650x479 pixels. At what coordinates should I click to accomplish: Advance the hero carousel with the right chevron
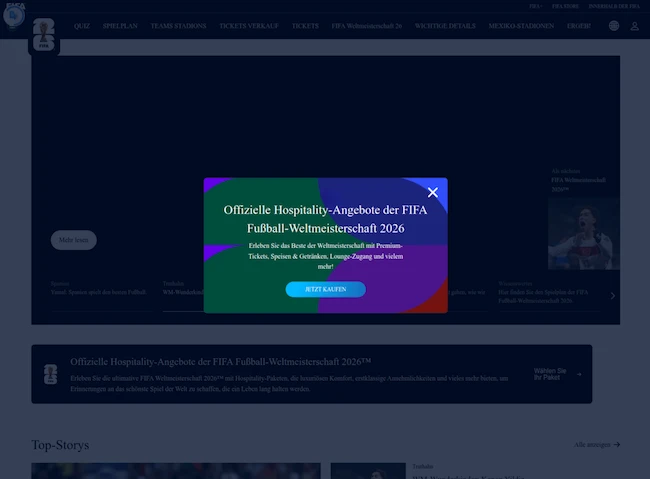pyautogui.click(x=613, y=296)
